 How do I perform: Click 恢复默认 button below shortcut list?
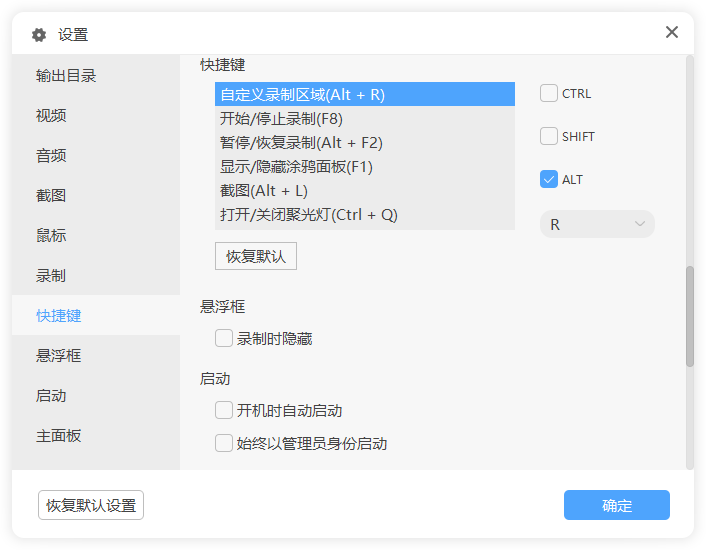coord(256,256)
